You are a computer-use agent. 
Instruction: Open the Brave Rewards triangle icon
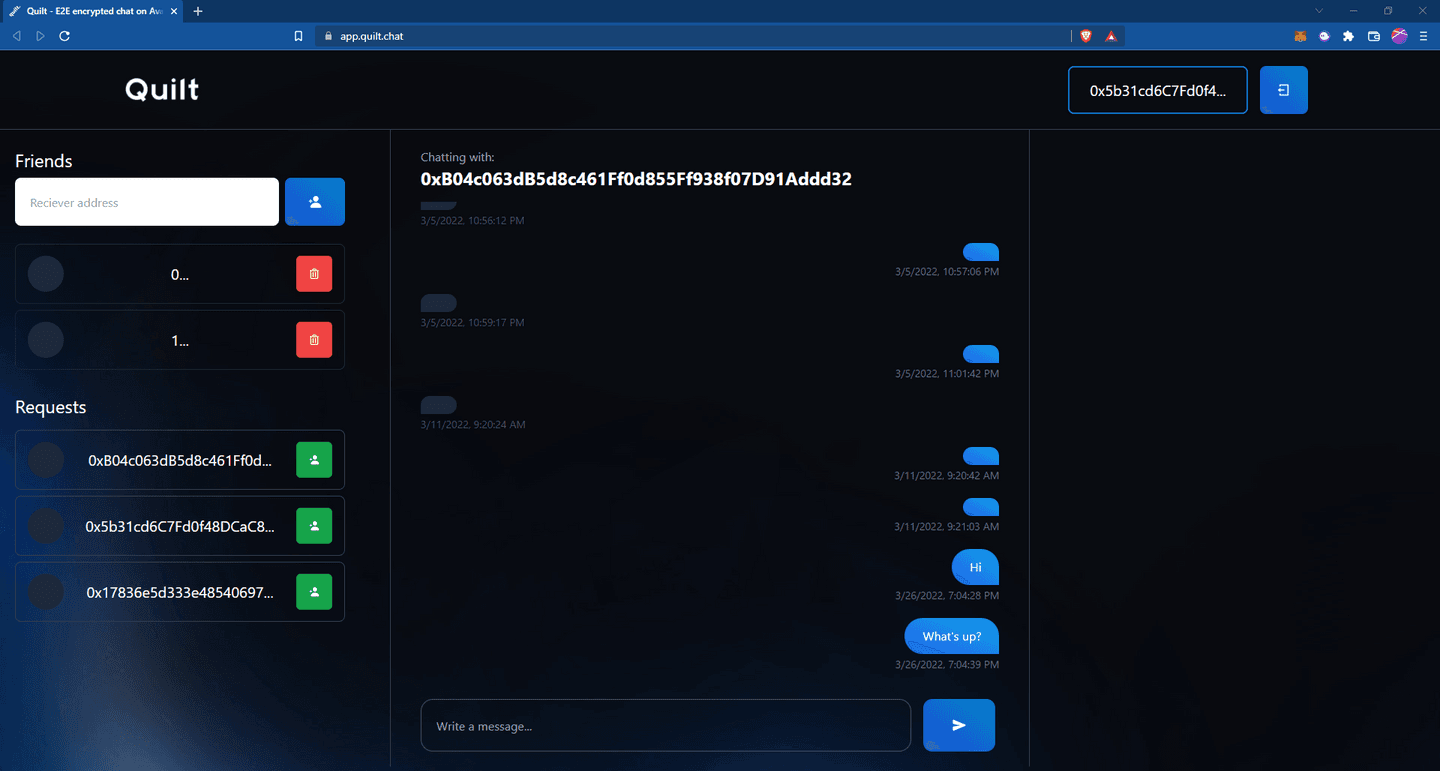[x=1111, y=36]
